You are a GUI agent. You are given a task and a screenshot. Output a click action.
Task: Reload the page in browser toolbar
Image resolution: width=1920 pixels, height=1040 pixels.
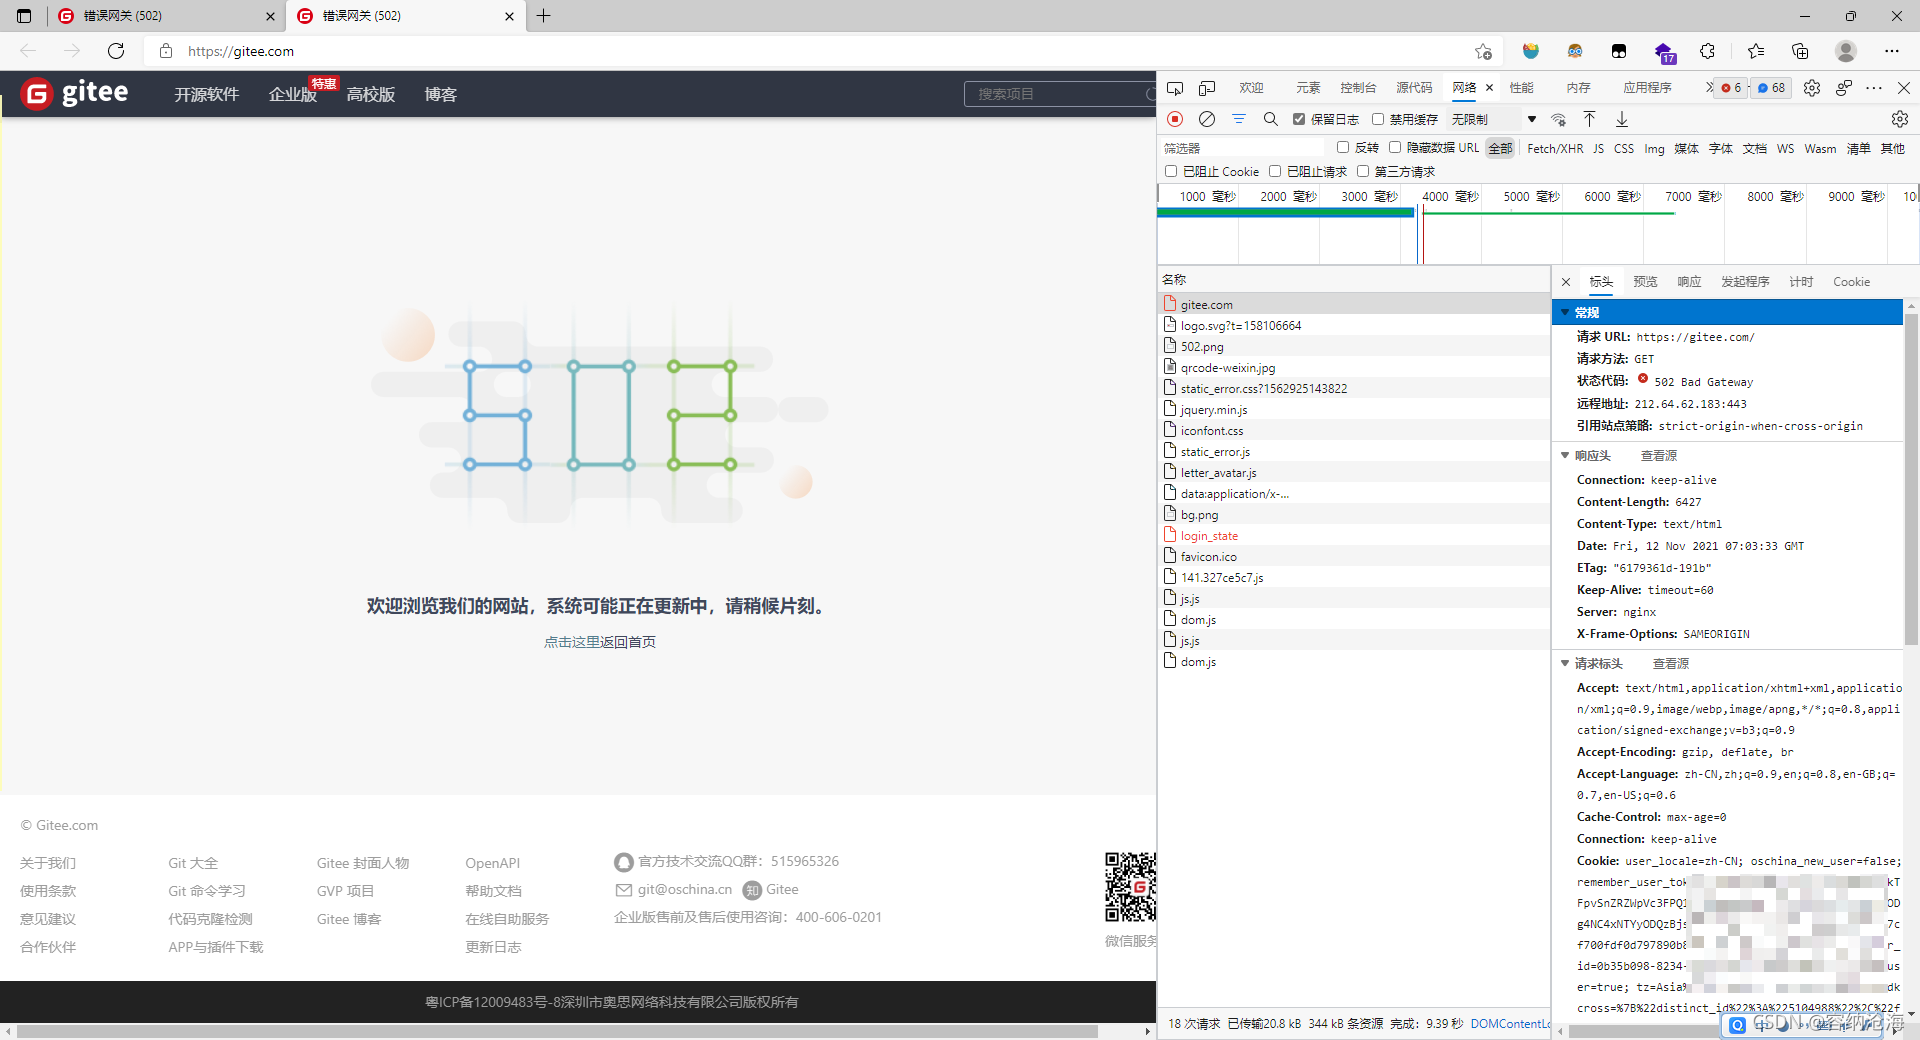[116, 51]
